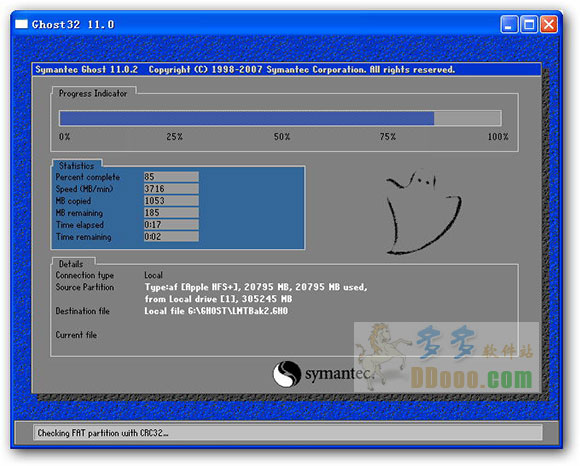Select the Time remaining value 0:02

pos(171,236)
